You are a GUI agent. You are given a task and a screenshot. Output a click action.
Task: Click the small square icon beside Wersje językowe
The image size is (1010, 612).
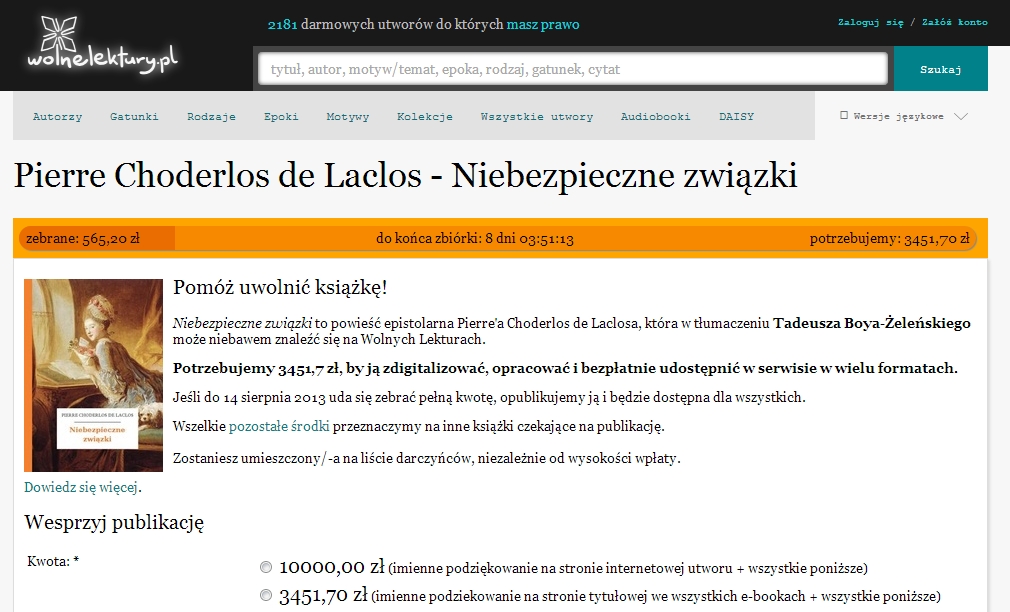[x=844, y=115]
